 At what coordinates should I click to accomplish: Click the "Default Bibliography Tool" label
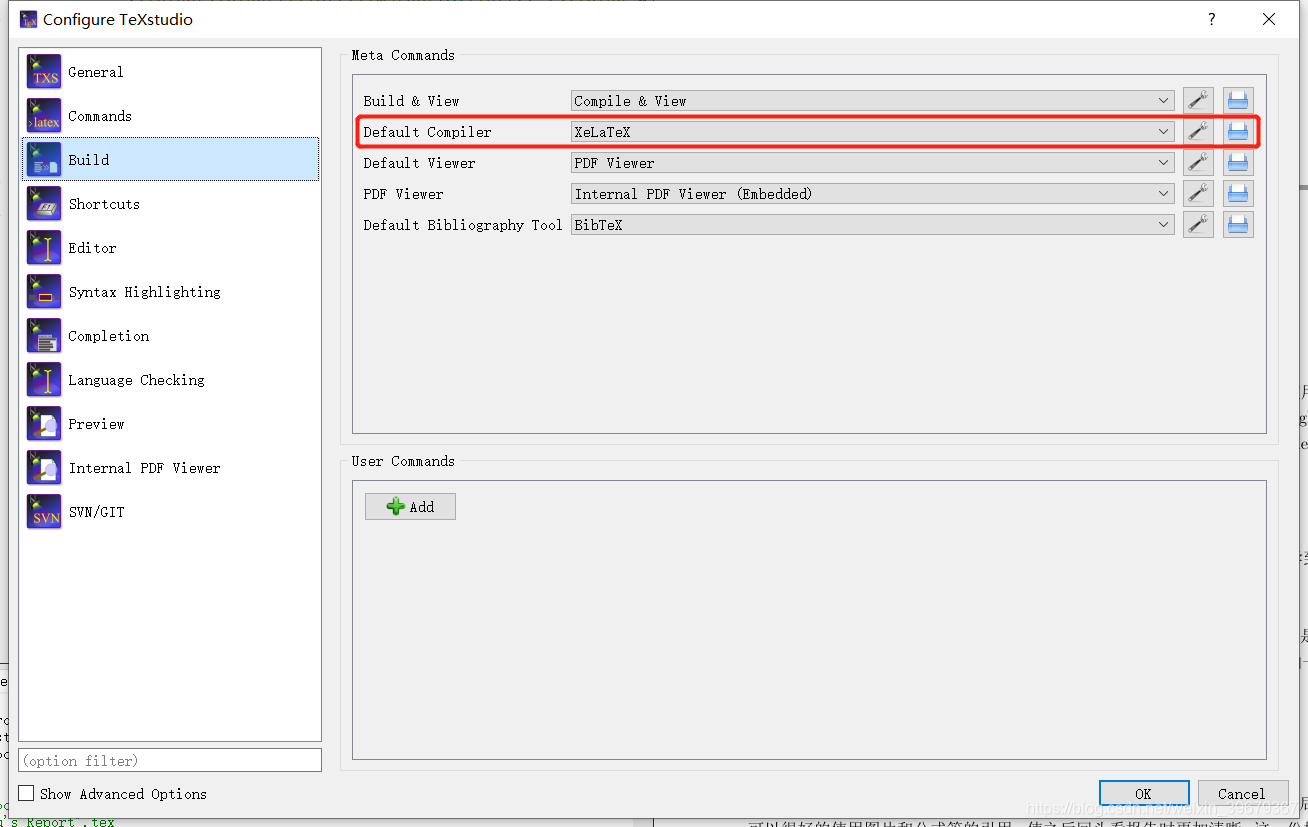click(463, 225)
